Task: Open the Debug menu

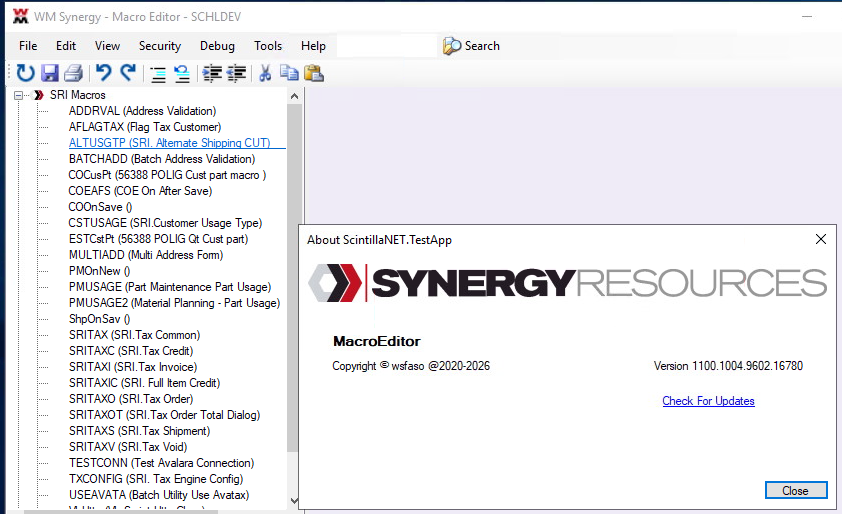Action: coord(217,46)
